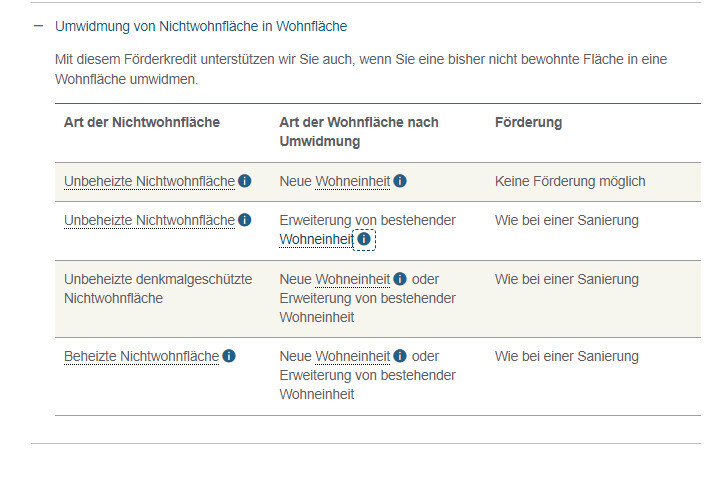717x480 pixels.
Task: Collapse section using the minus icon
Action: 38,26
